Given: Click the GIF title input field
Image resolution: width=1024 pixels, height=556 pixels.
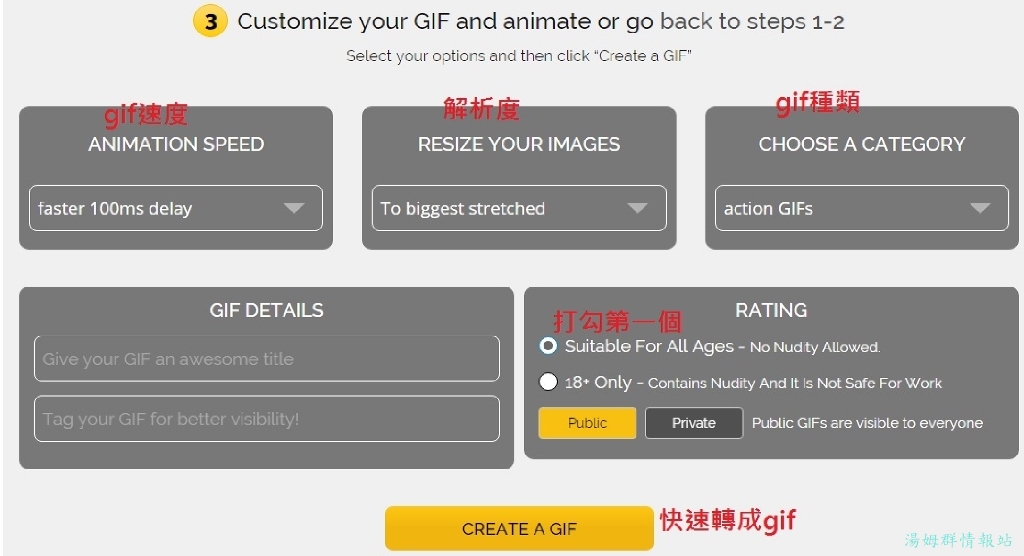Looking at the screenshot, I should coord(266,358).
